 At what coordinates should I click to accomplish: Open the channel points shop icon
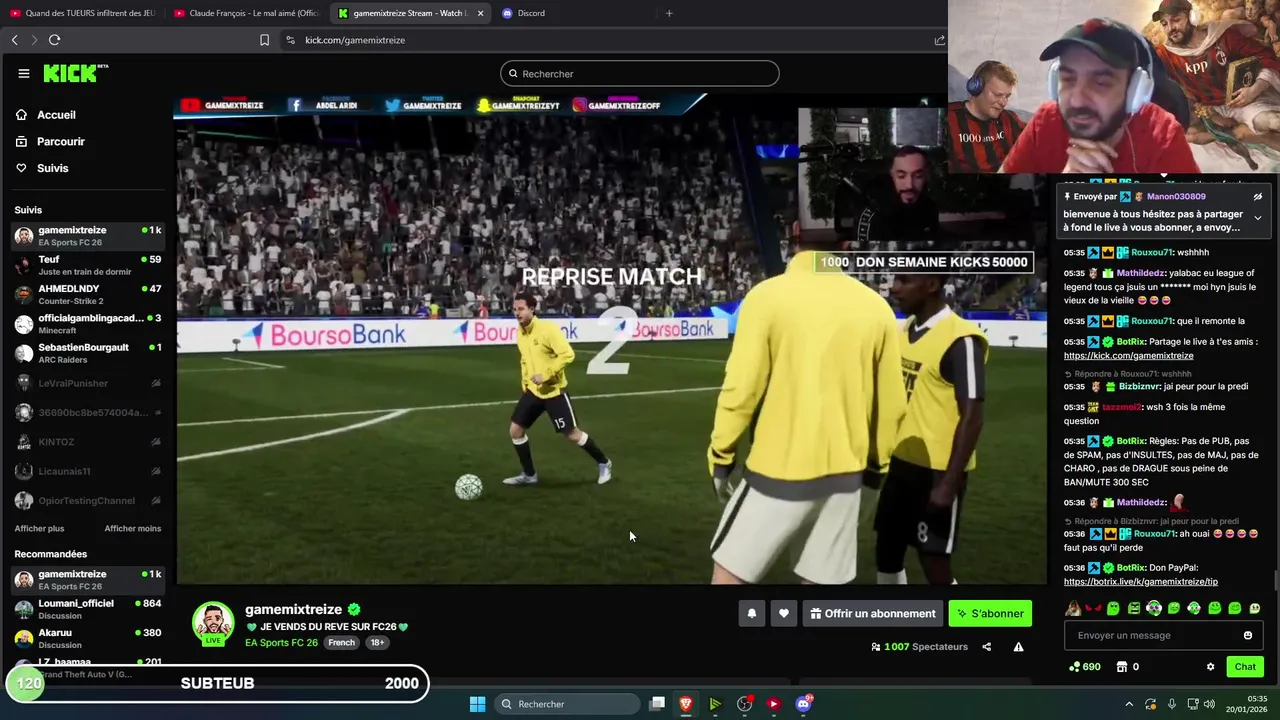1121,667
